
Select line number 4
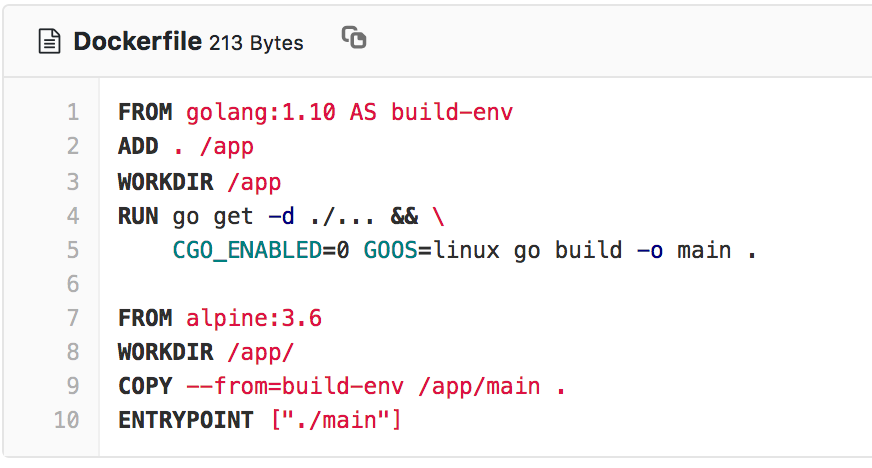point(73,216)
